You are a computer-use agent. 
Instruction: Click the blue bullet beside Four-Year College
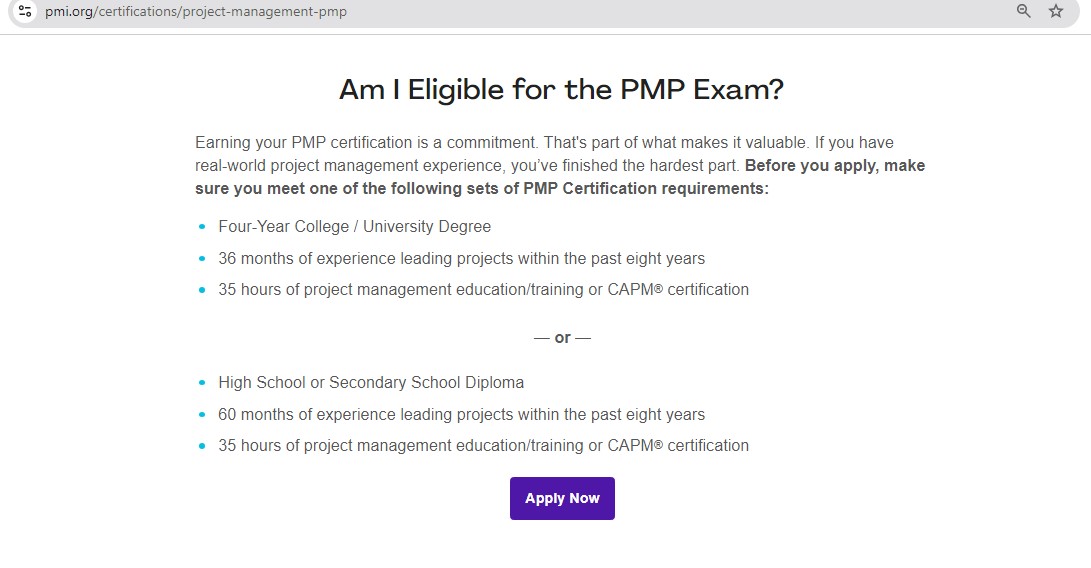click(202, 227)
